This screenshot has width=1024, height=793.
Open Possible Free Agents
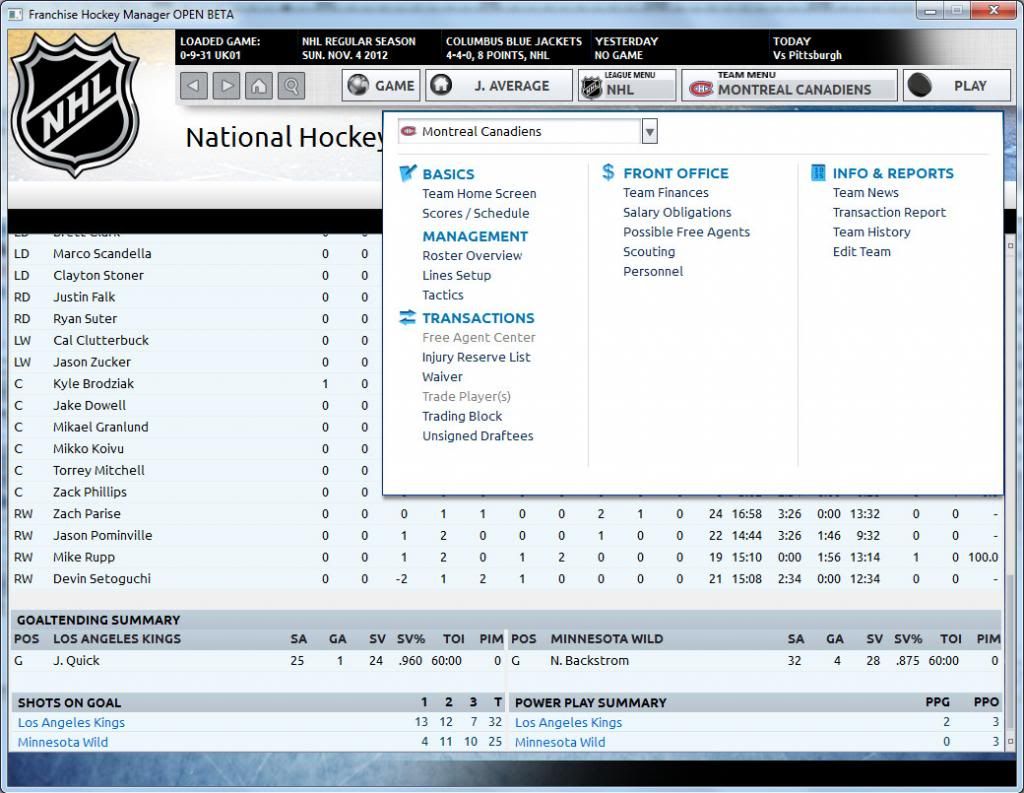coord(686,232)
